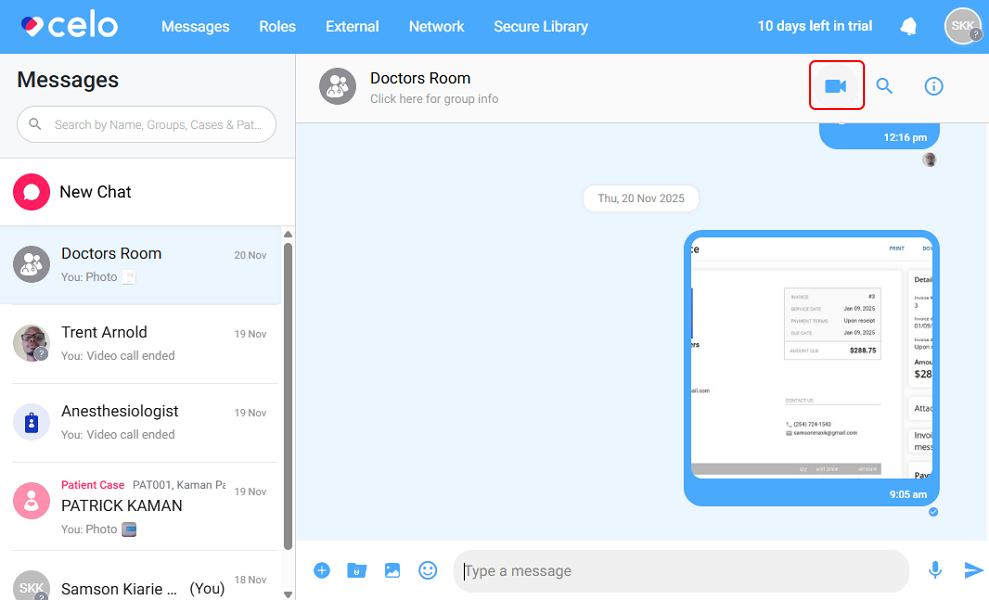989x600 pixels.
Task: Record a voice message with the microphone icon
Action: coord(935,570)
